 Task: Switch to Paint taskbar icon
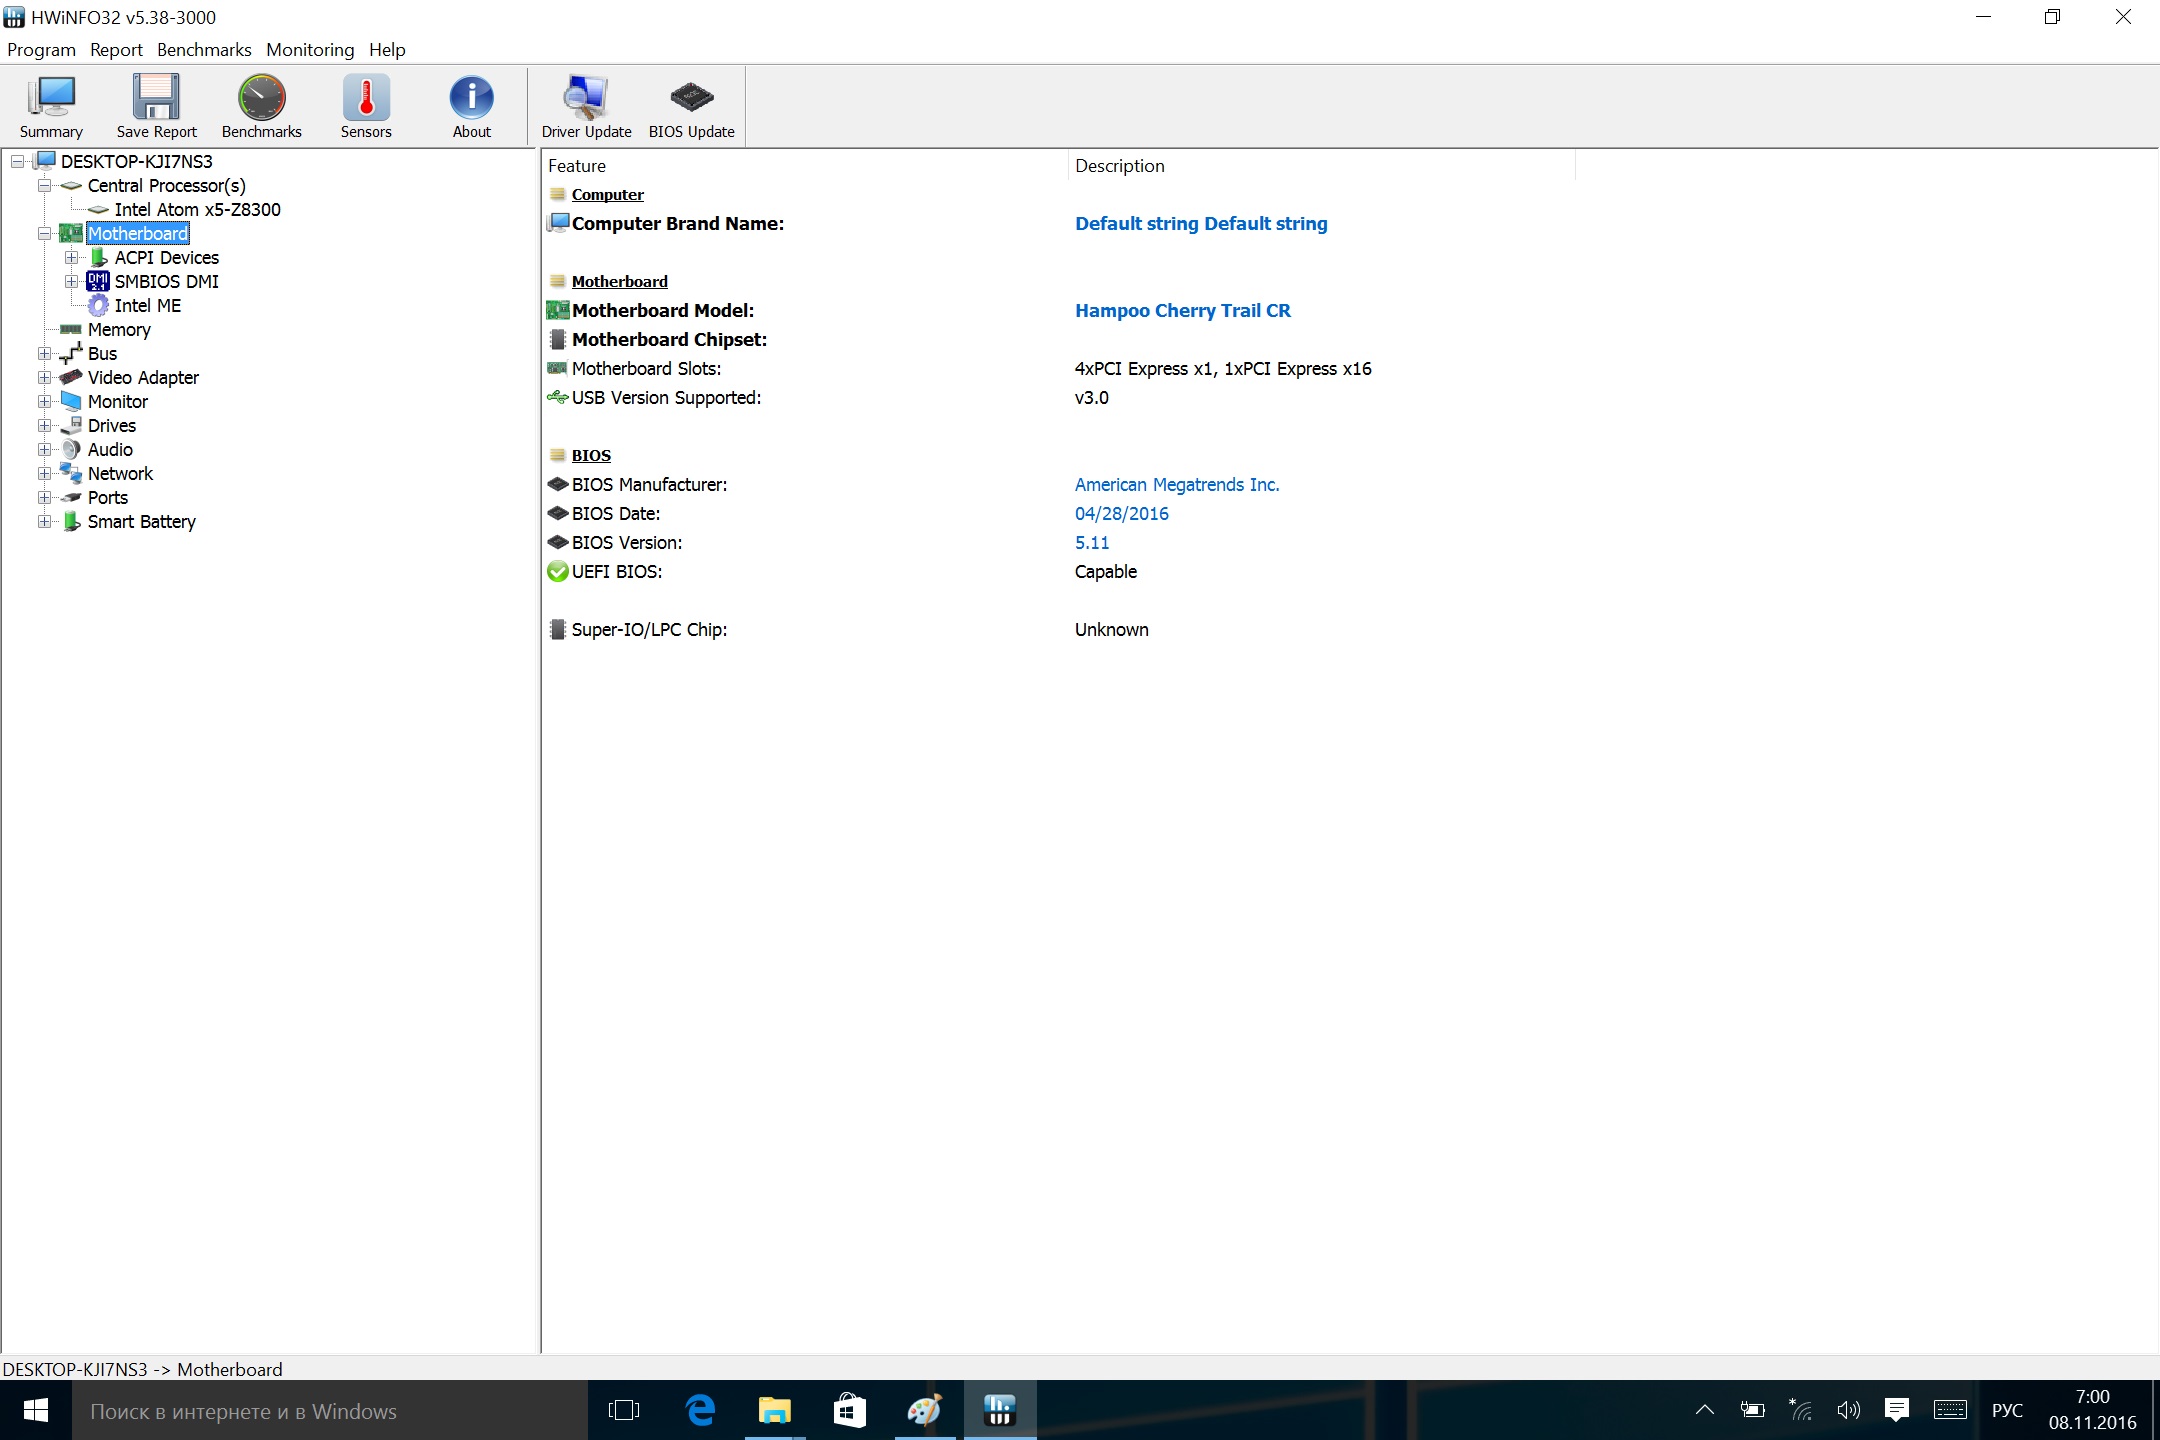[x=924, y=1410]
